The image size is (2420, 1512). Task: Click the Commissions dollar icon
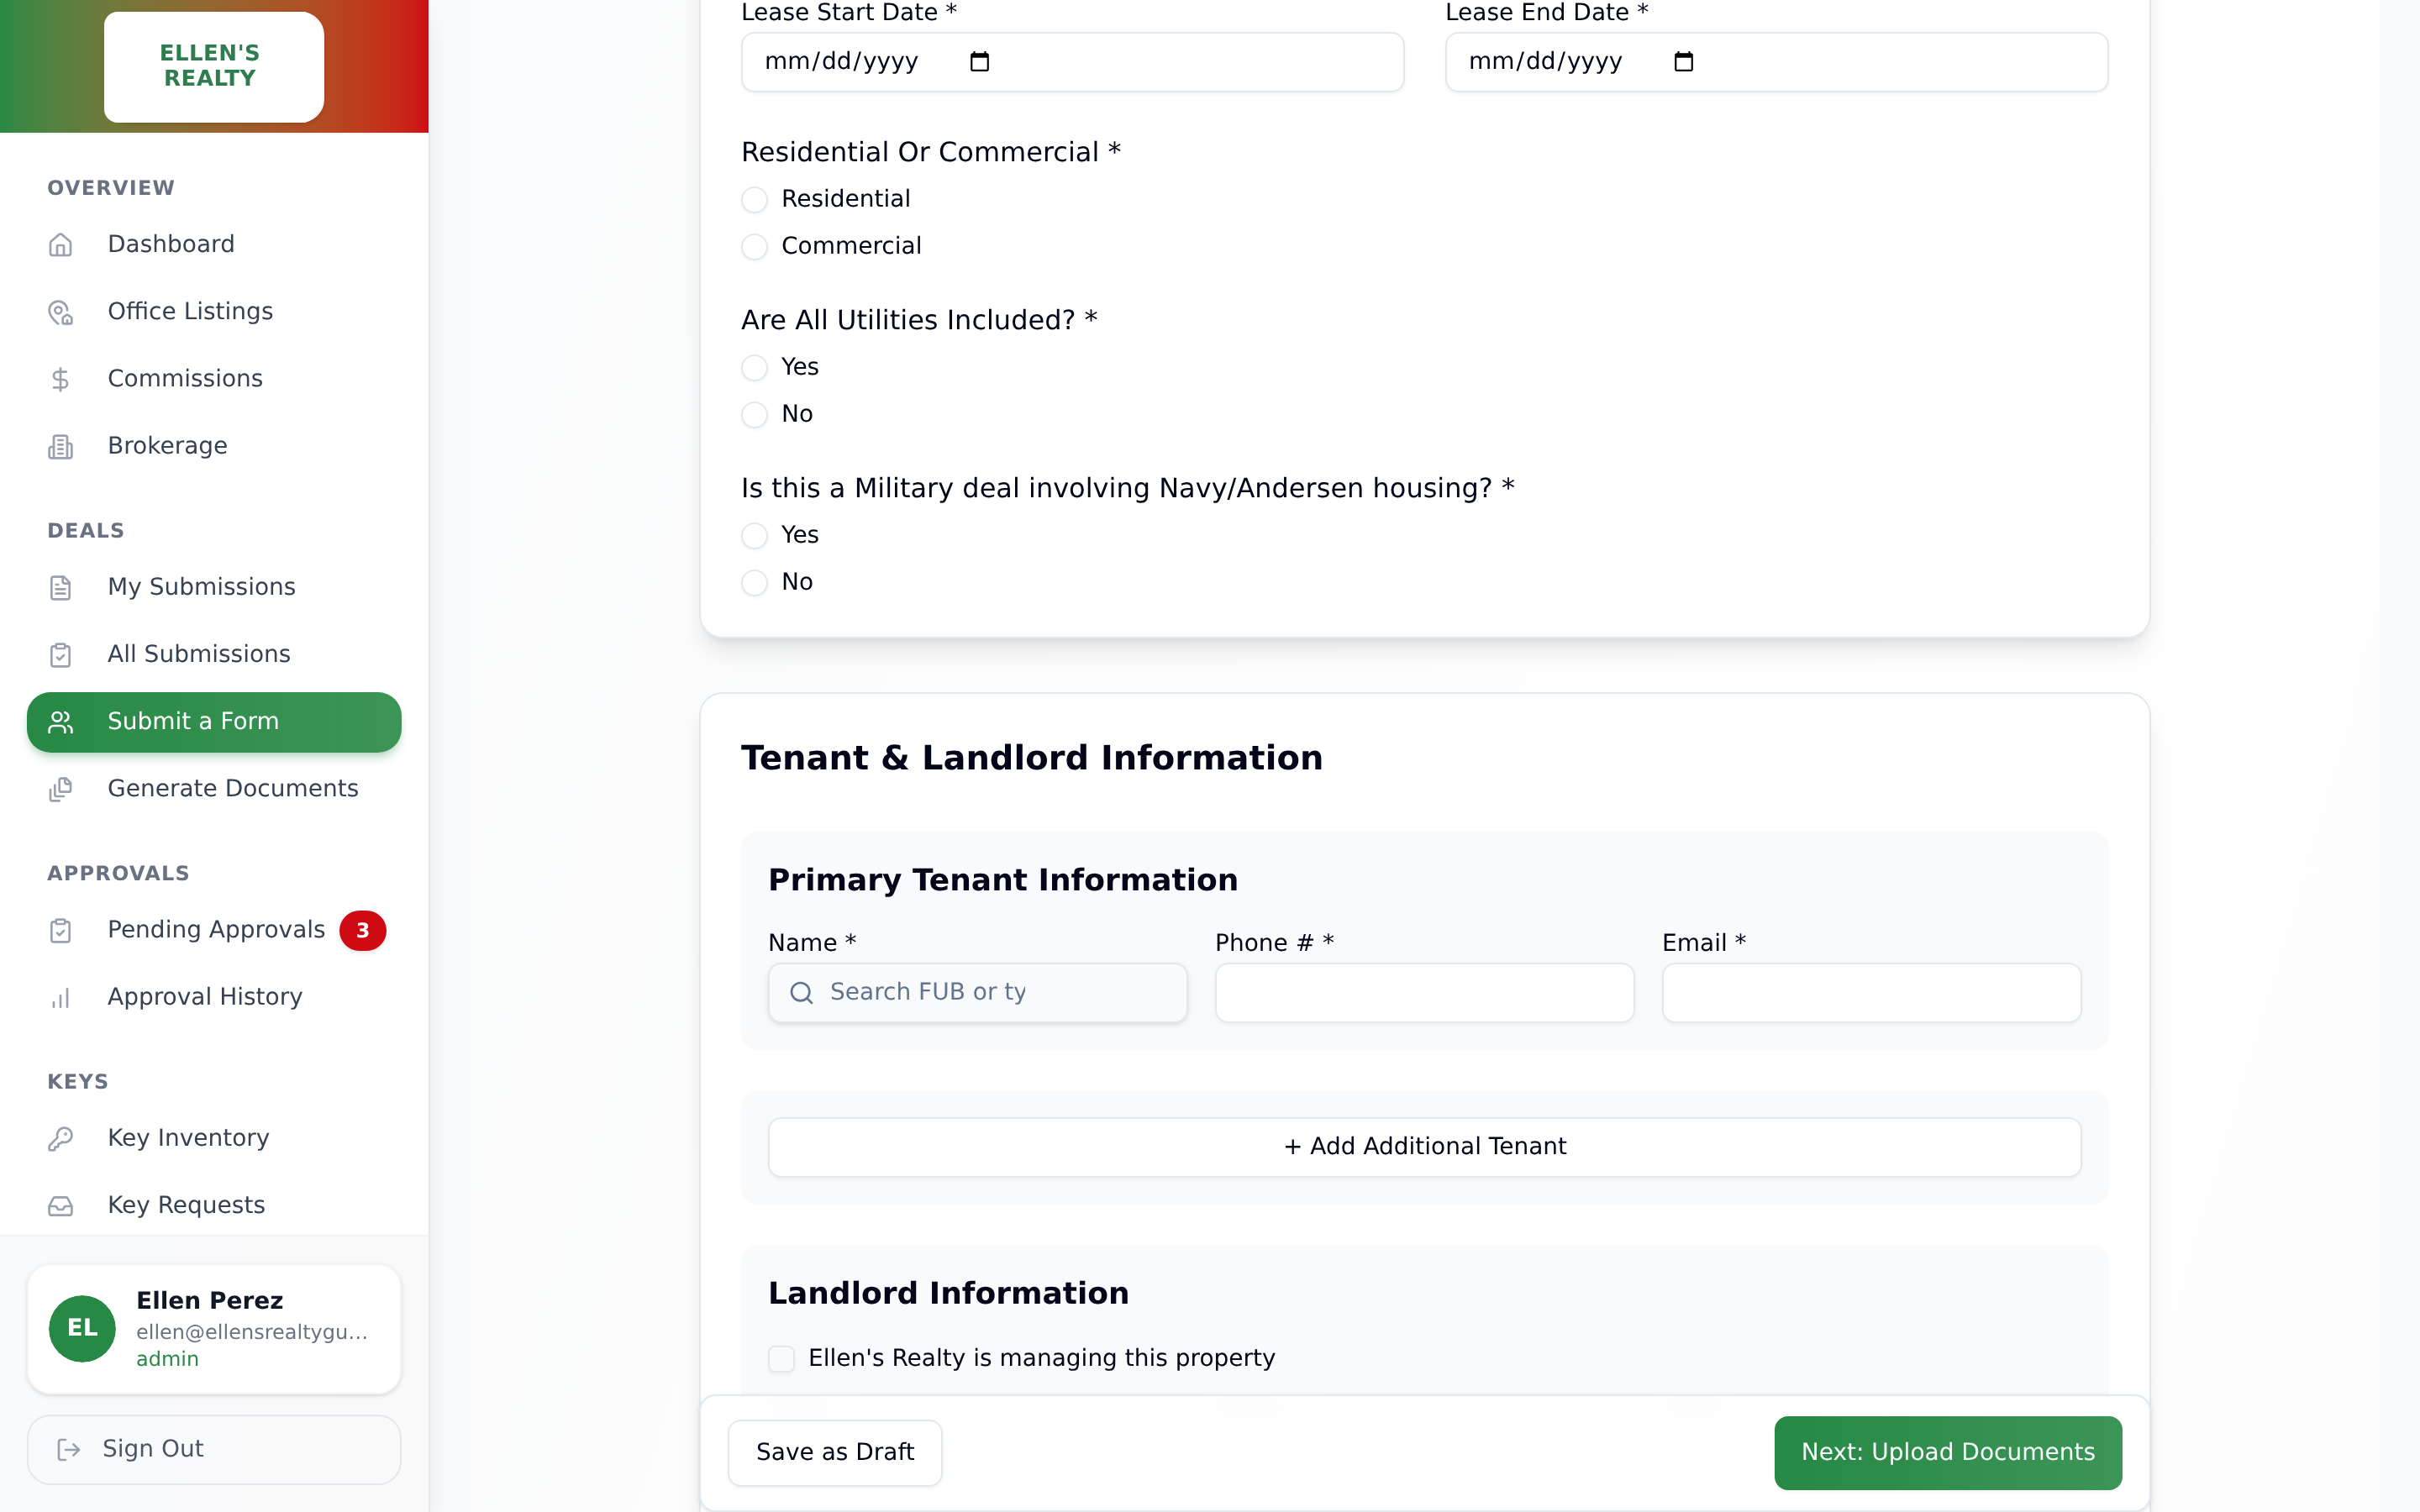point(61,379)
